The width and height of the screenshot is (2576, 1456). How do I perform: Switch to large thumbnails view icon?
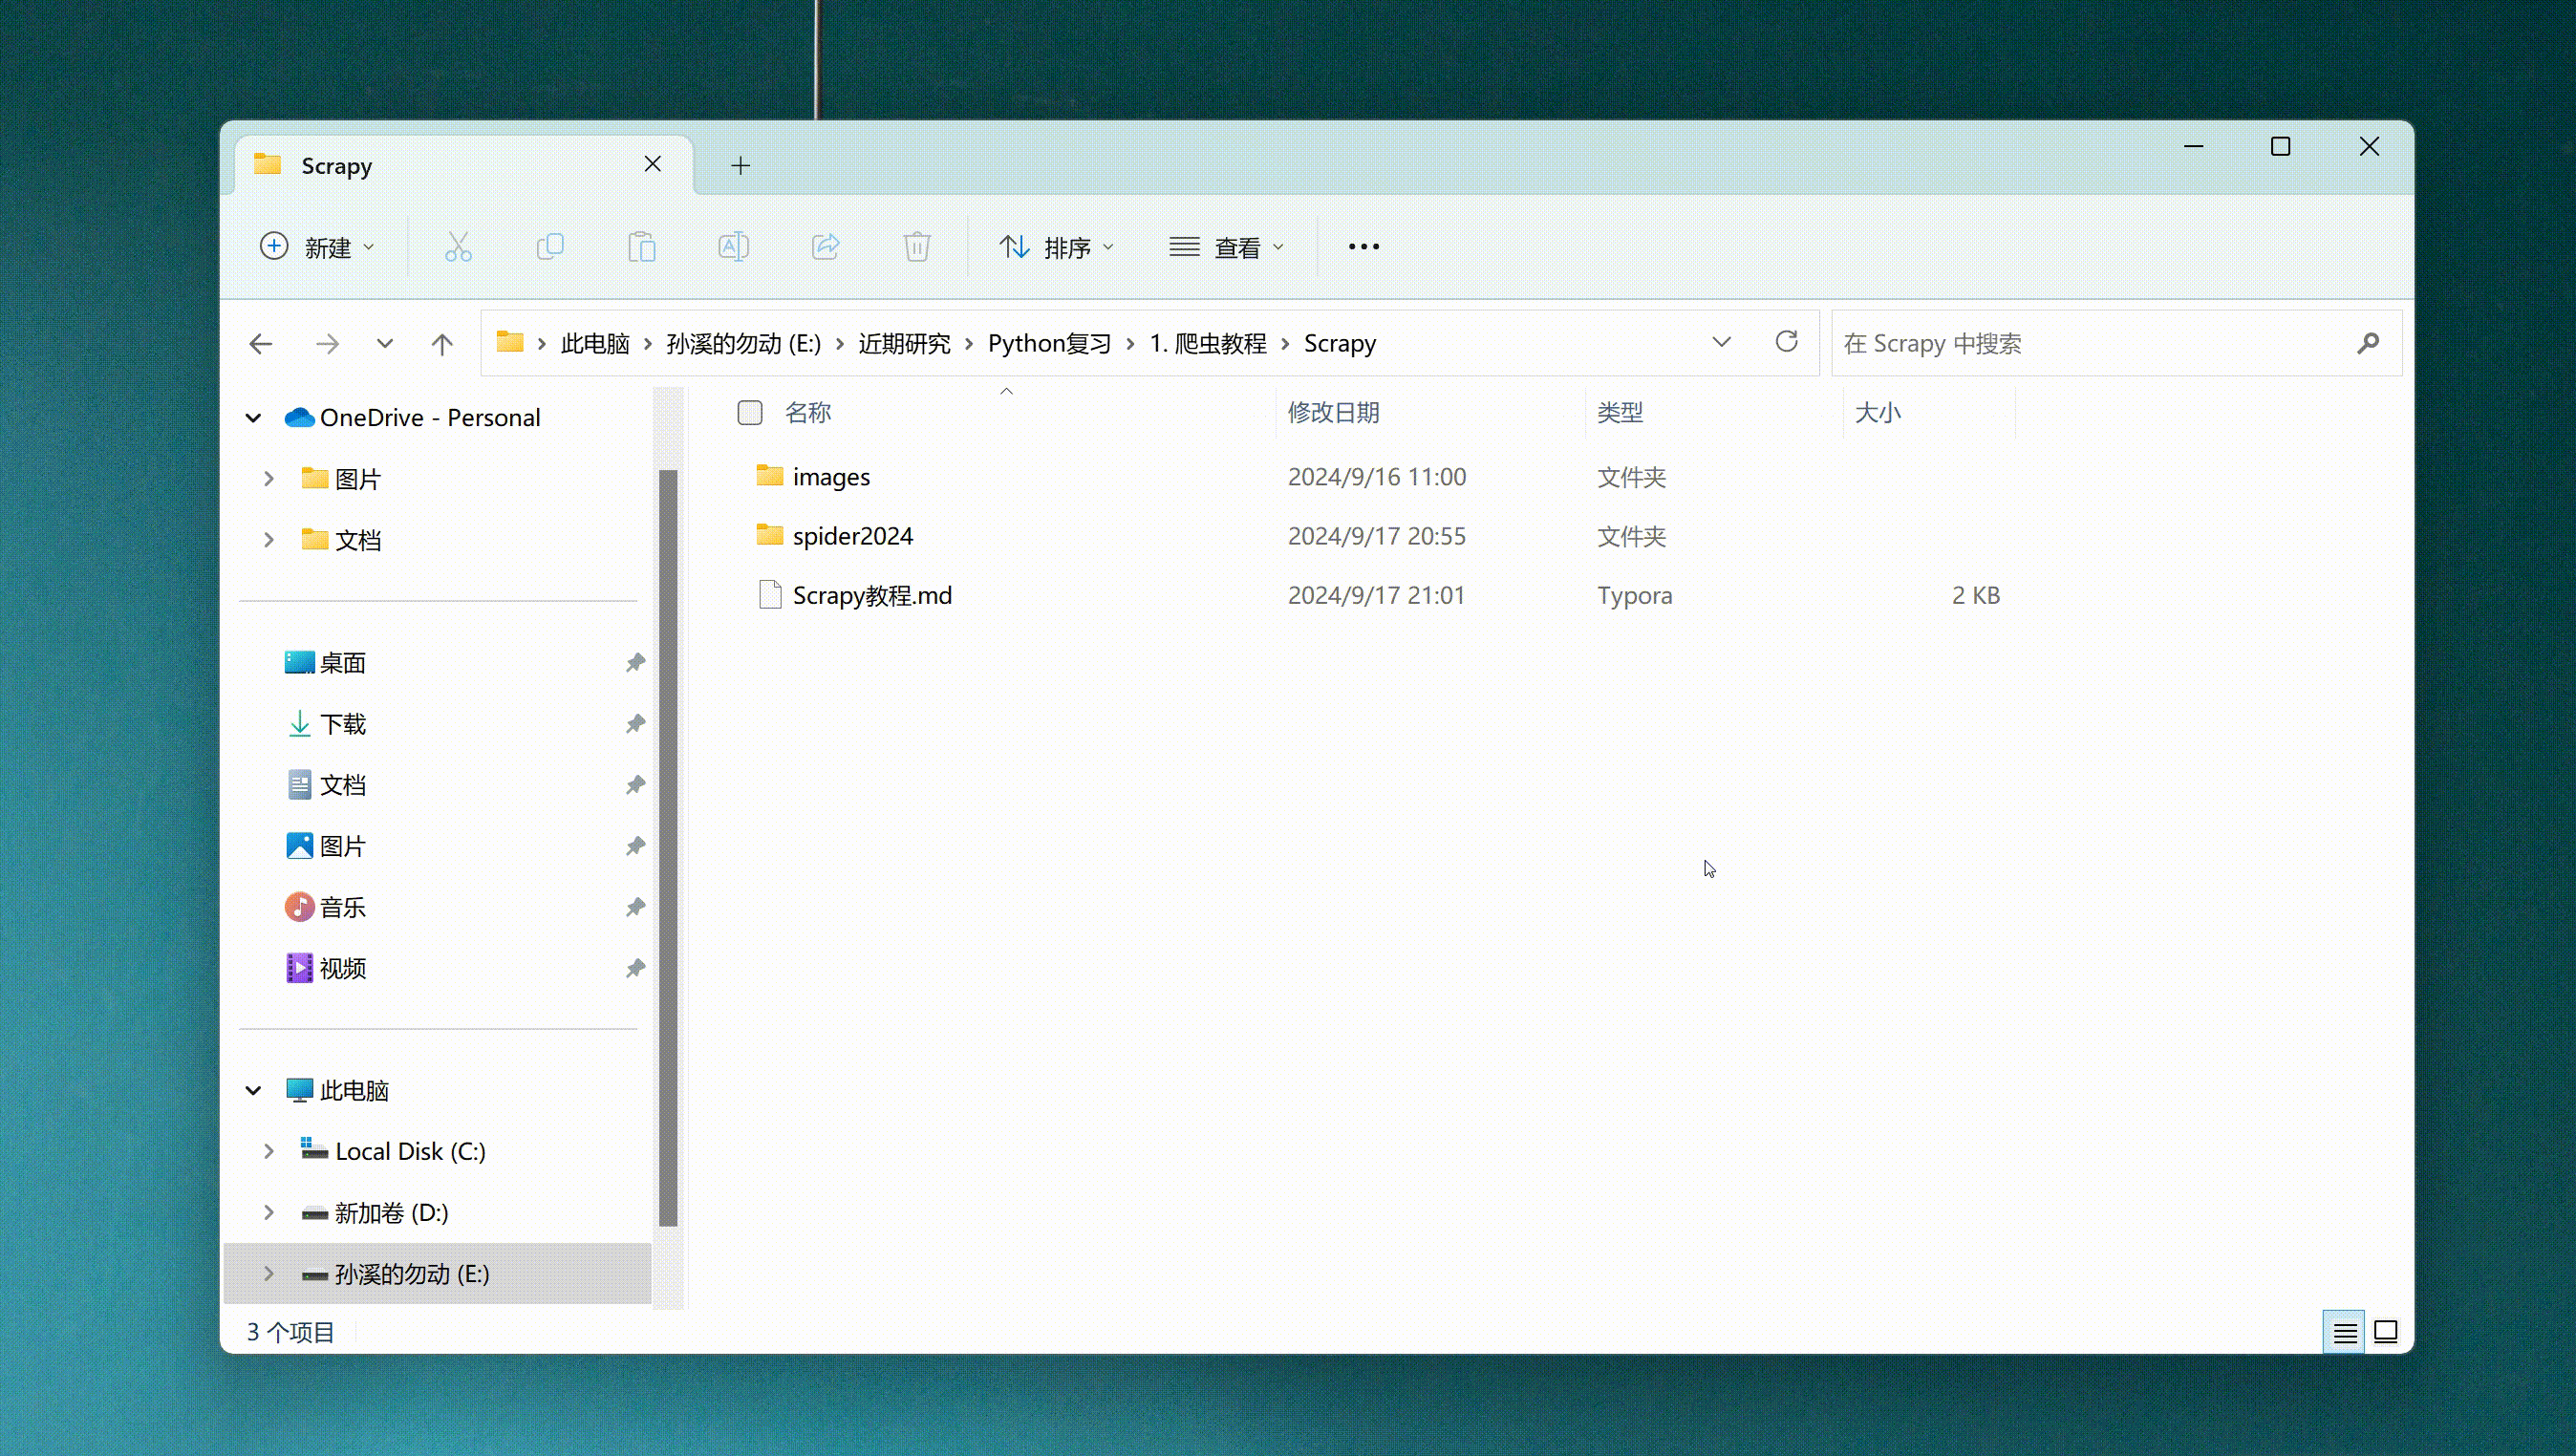(x=2386, y=1332)
